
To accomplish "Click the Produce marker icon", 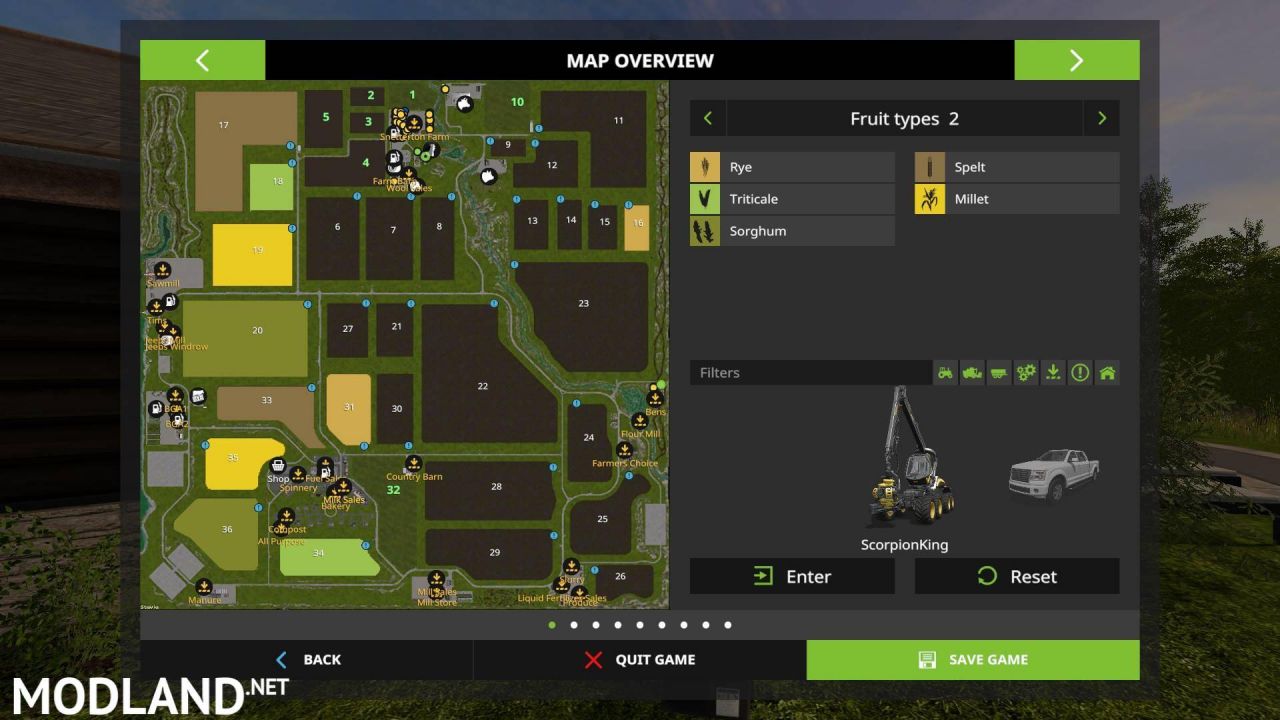I will tap(578, 592).
